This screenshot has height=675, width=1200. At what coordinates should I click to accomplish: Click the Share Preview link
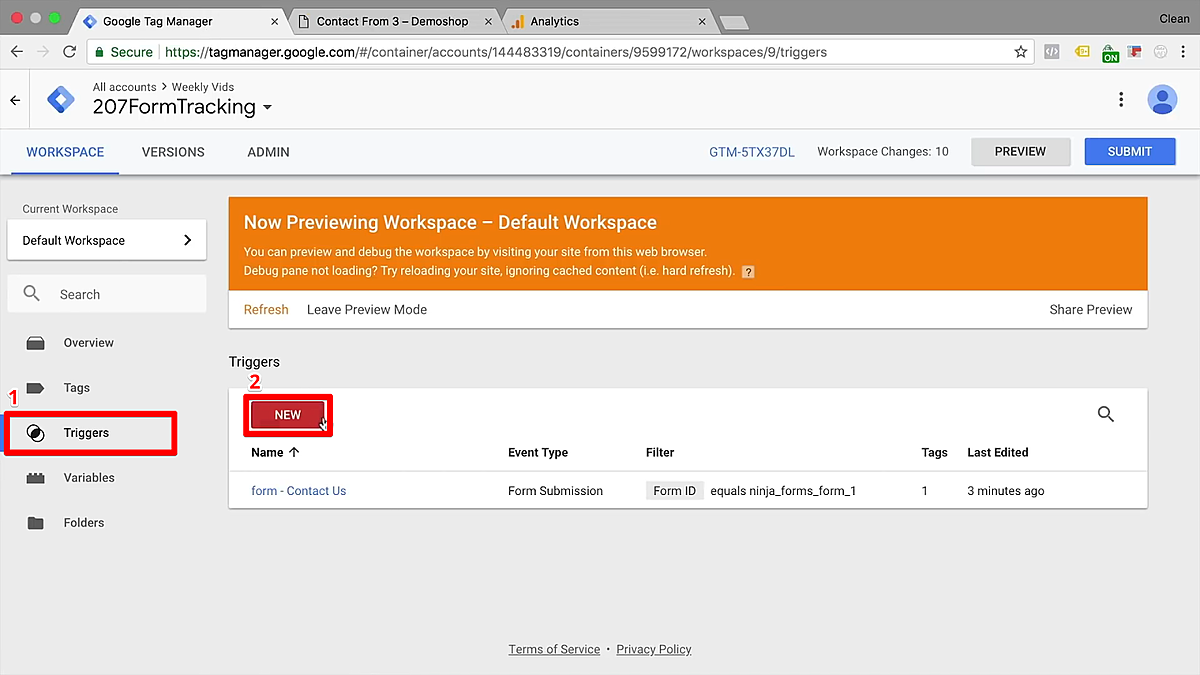tap(1091, 310)
